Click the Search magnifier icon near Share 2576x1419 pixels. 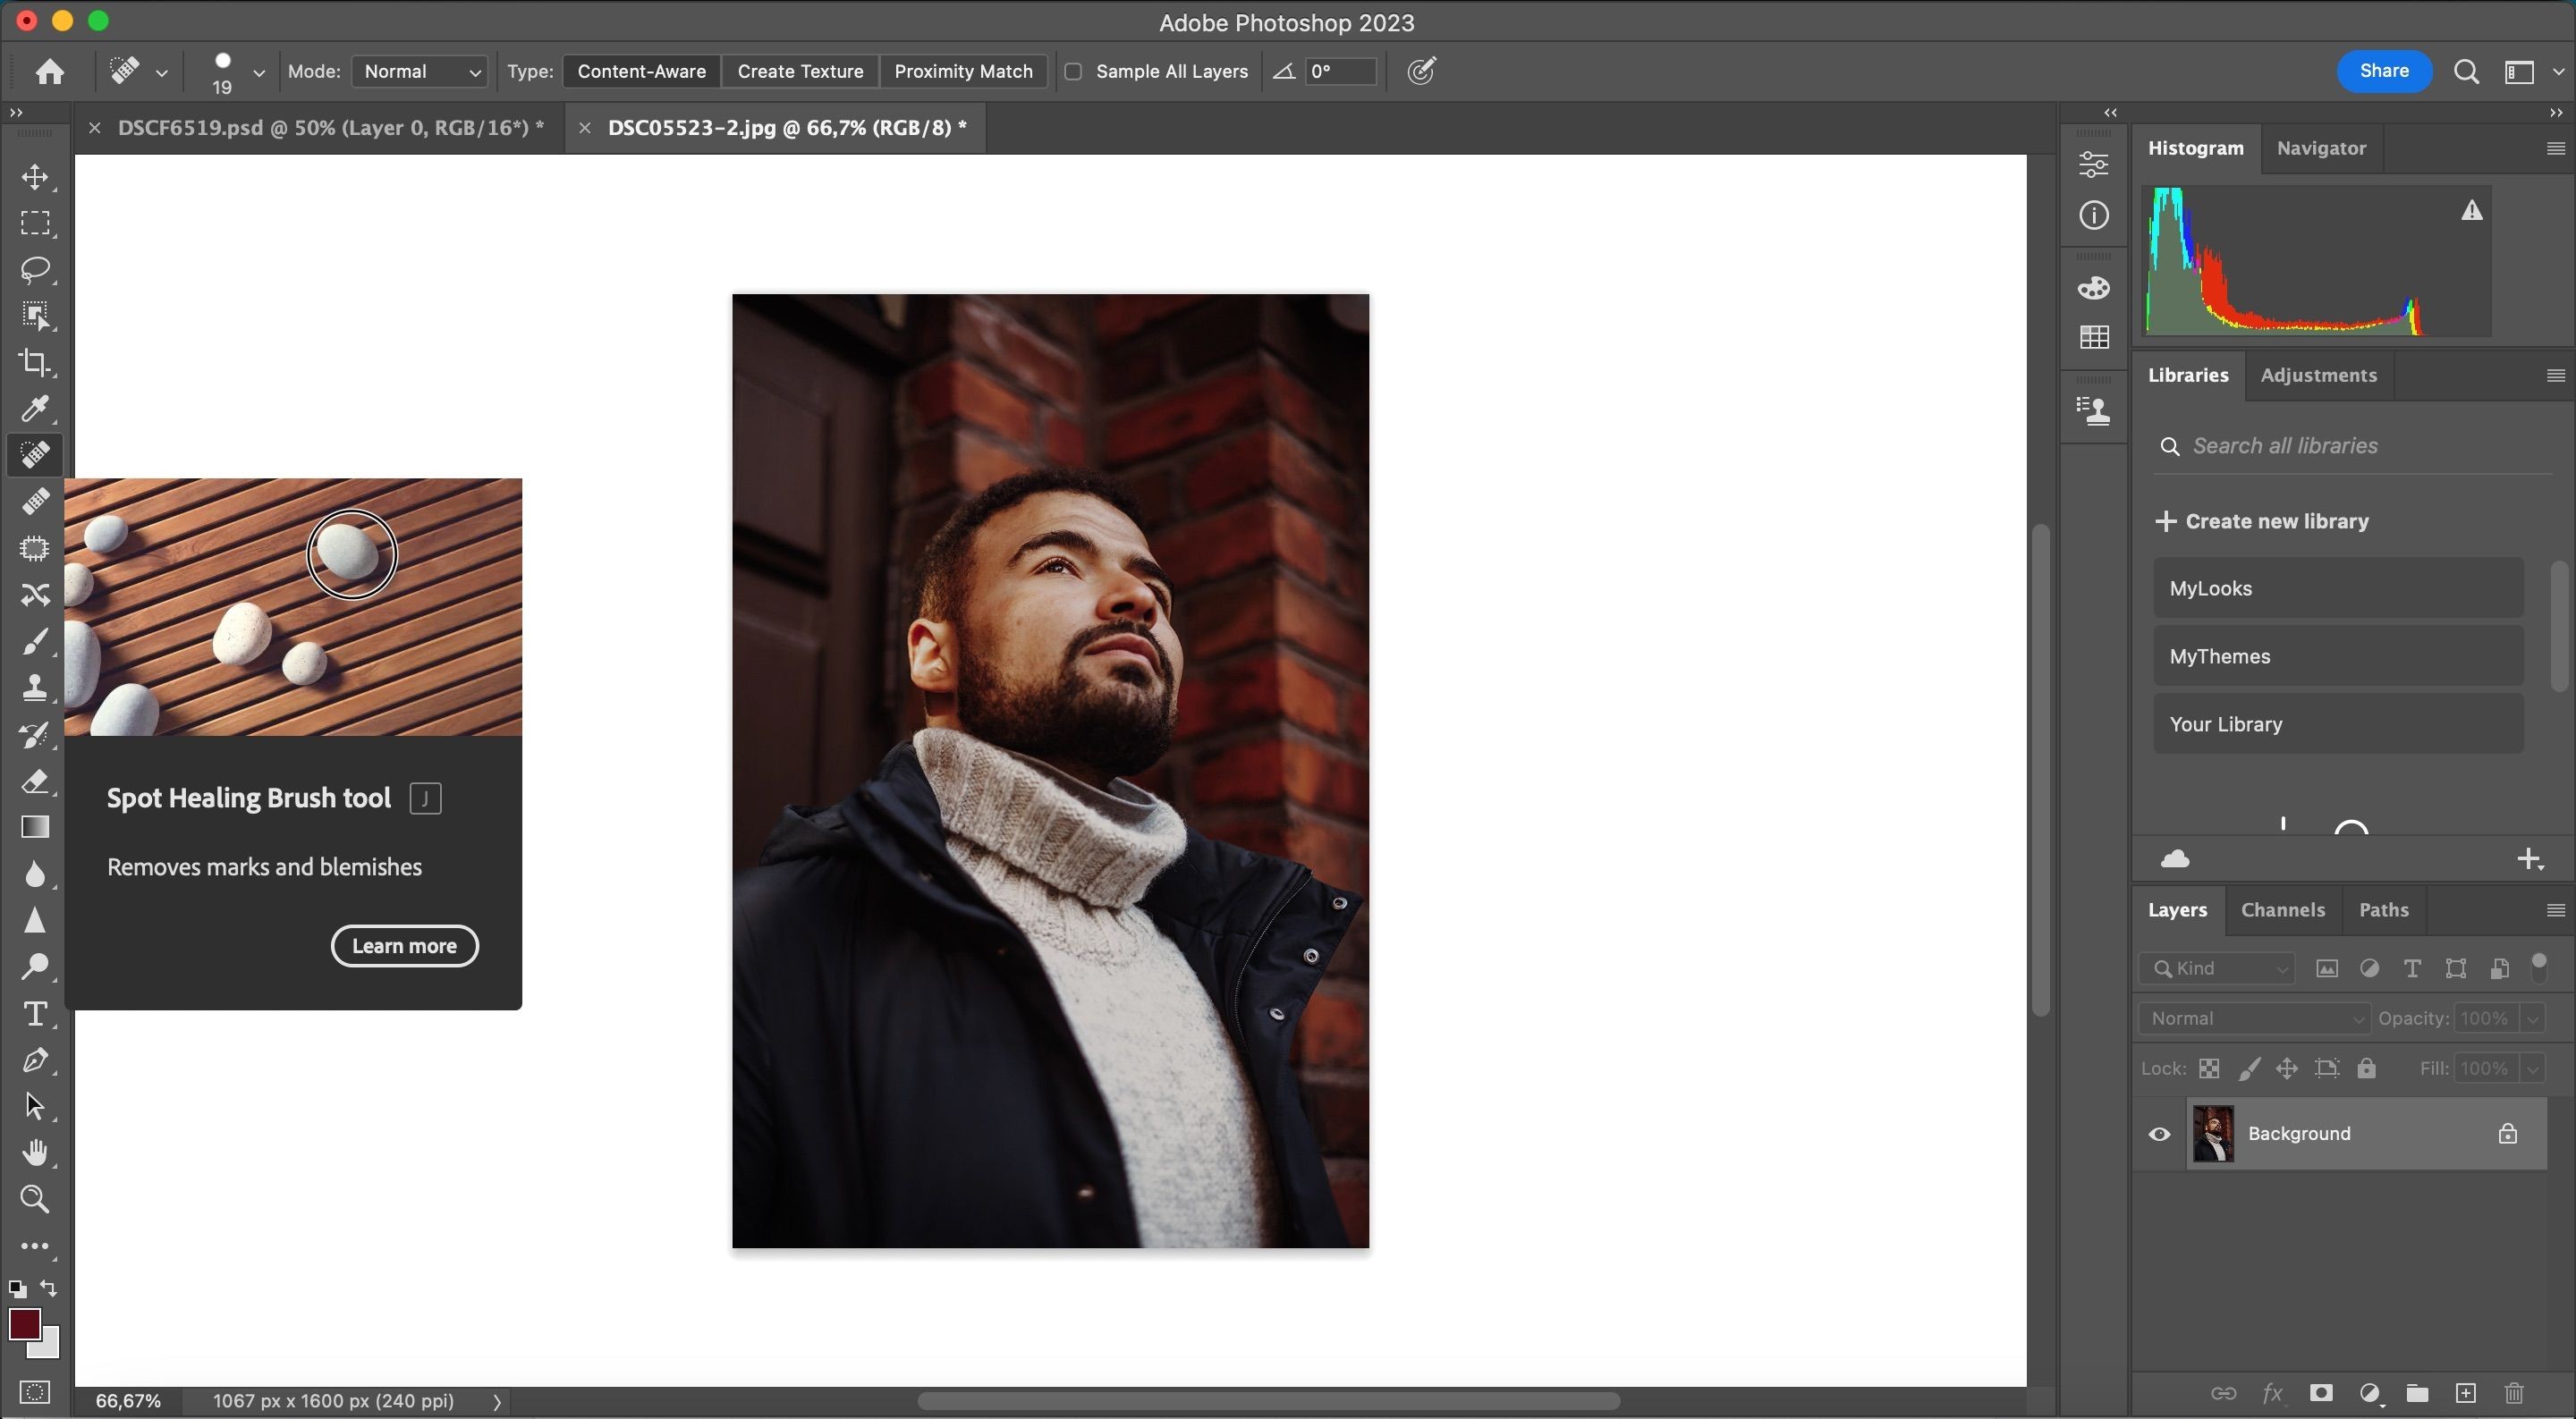point(2466,72)
